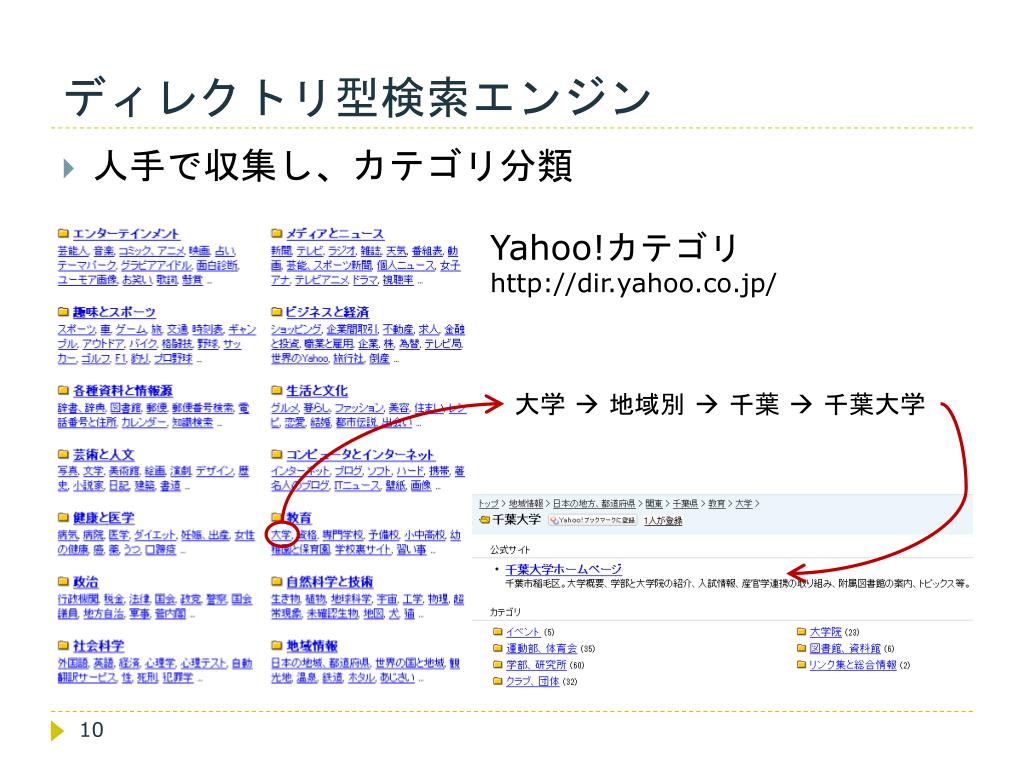Go to トップ in the breadcrumb

coord(489,503)
